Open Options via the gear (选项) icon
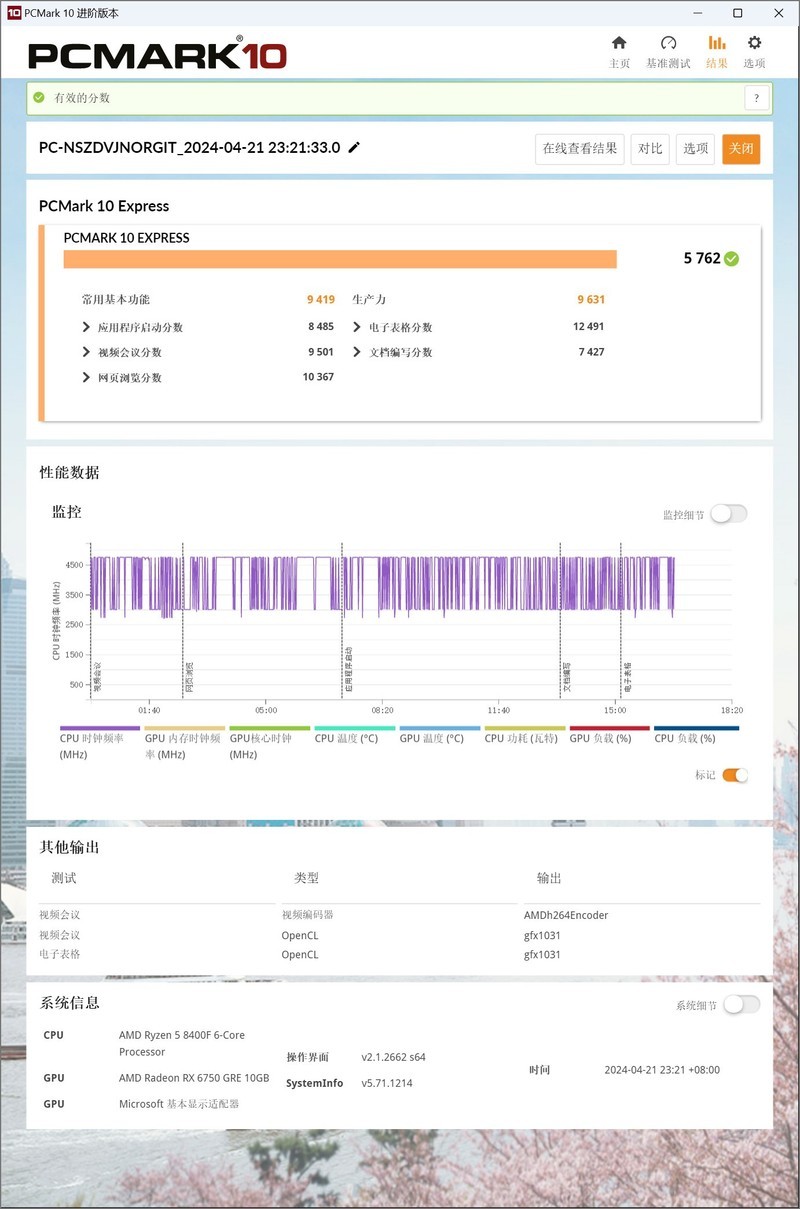This screenshot has height=1209, width=800. tap(753, 44)
